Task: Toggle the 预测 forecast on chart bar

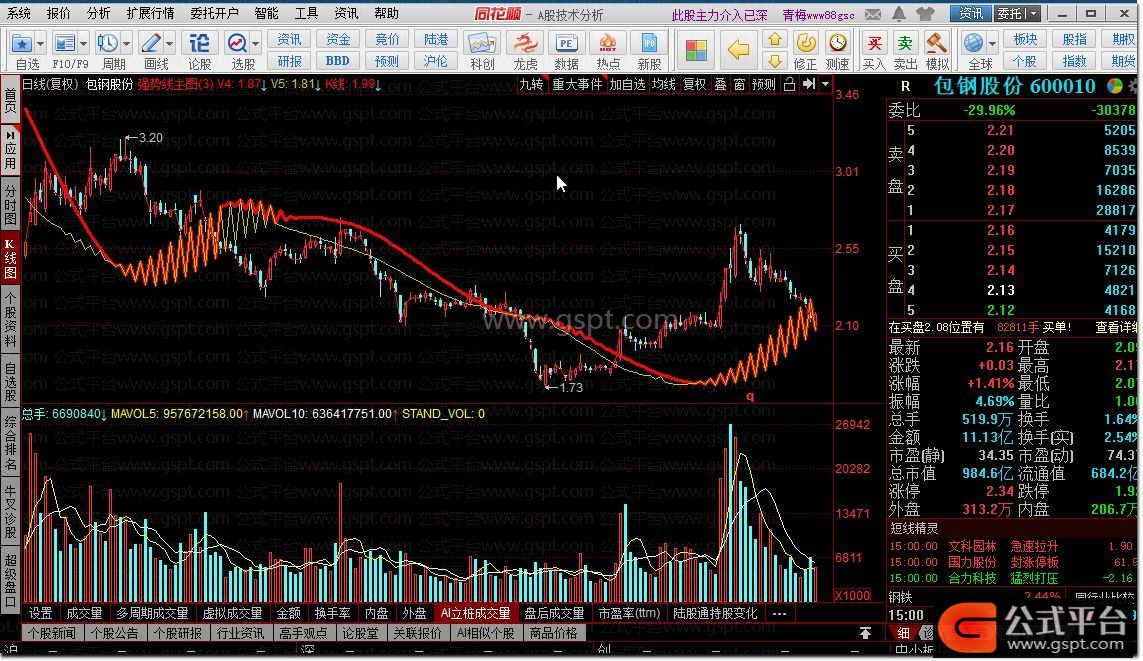Action: click(763, 85)
